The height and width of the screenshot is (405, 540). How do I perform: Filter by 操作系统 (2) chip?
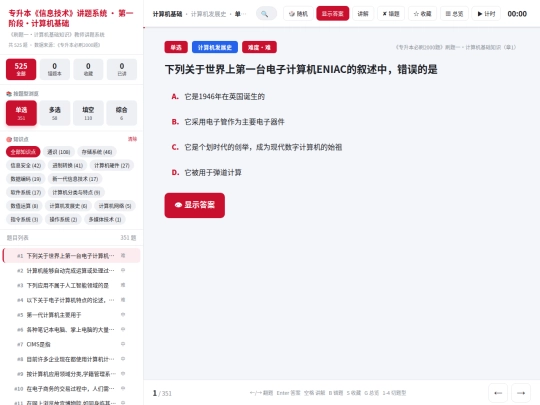[x=63, y=219]
